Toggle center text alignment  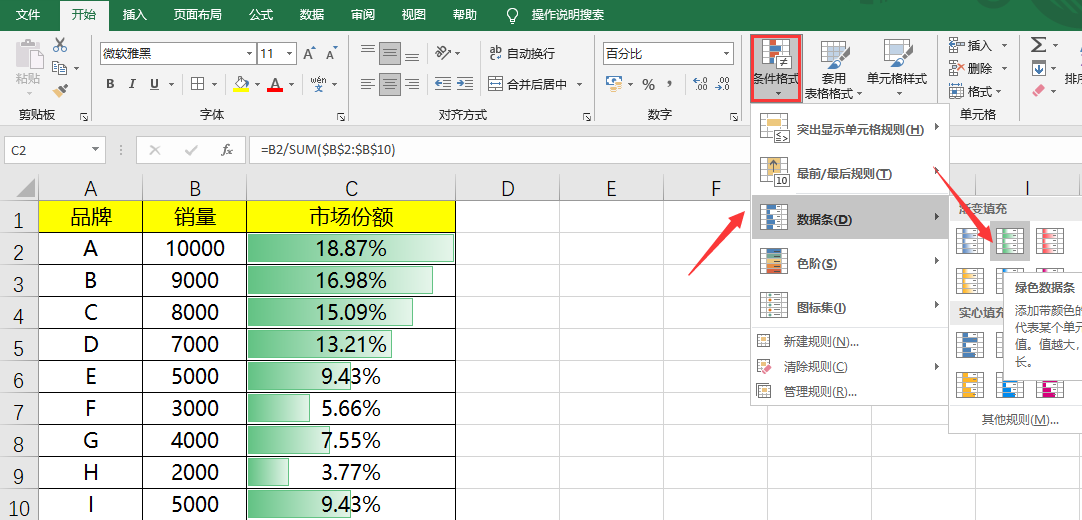(x=391, y=84)
